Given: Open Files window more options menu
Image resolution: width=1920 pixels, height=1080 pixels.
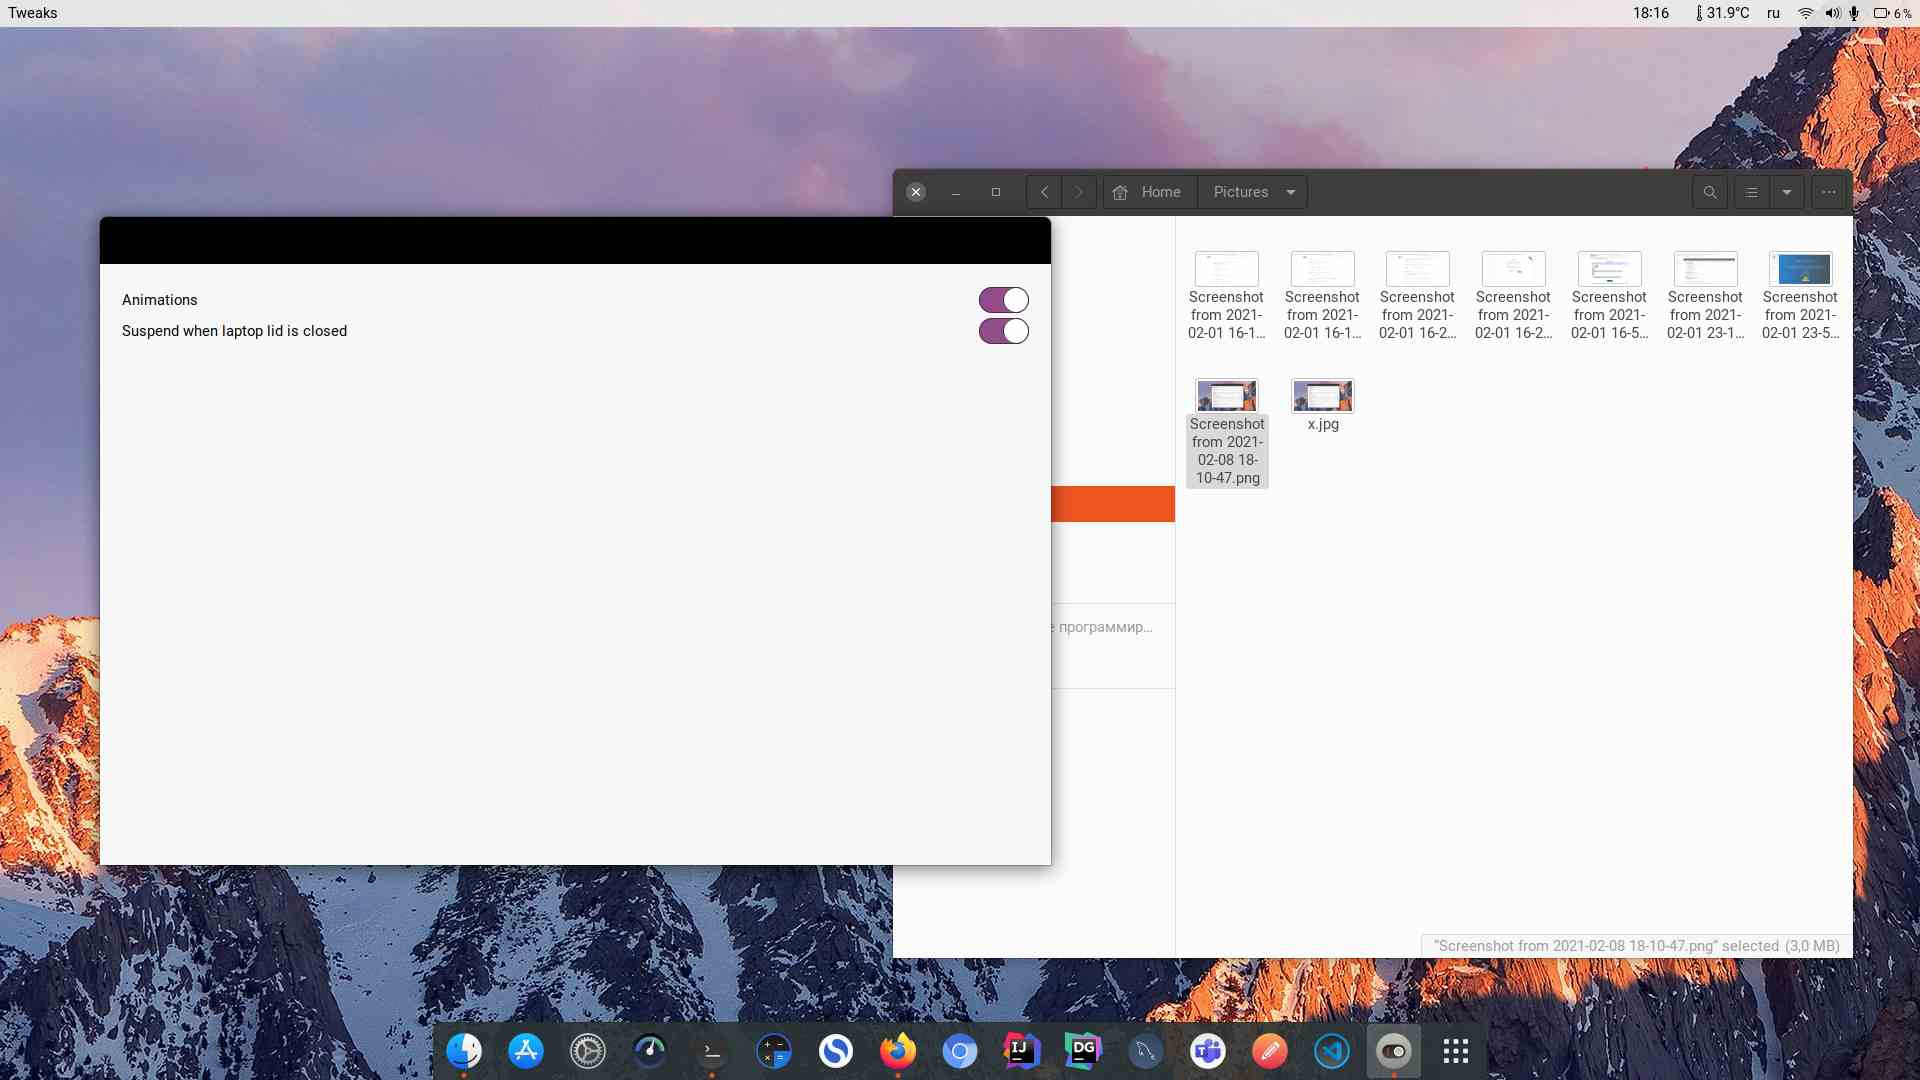Looking at the screenshot, I should tap(1829, 192).
